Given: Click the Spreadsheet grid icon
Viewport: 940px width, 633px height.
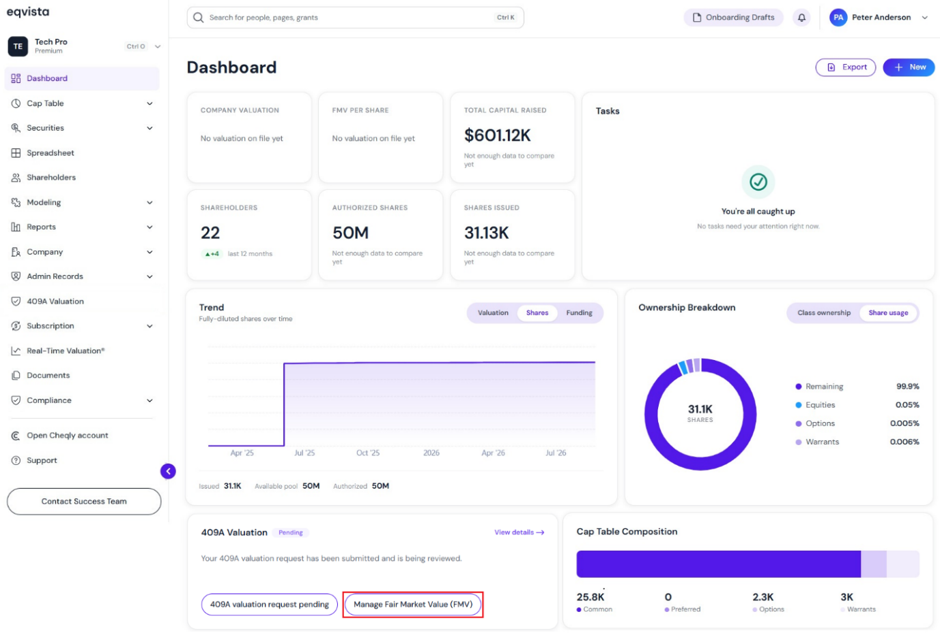Looking at the screenshot, I should pos(16,153).
